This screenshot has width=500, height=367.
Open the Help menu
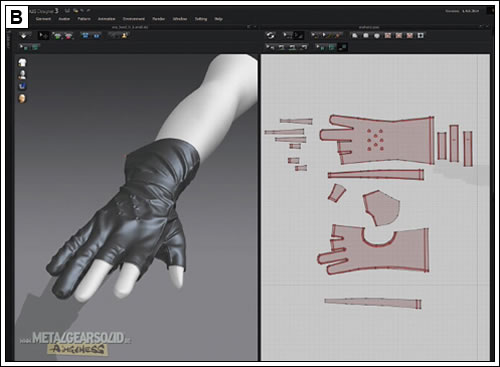click(218, 19)
